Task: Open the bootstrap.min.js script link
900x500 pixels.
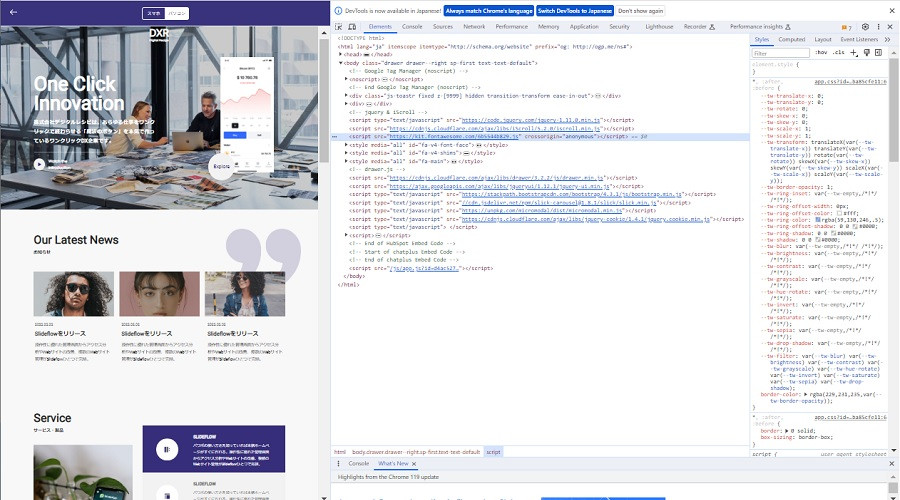Action: pyautogui.click(x=572, y=195)
